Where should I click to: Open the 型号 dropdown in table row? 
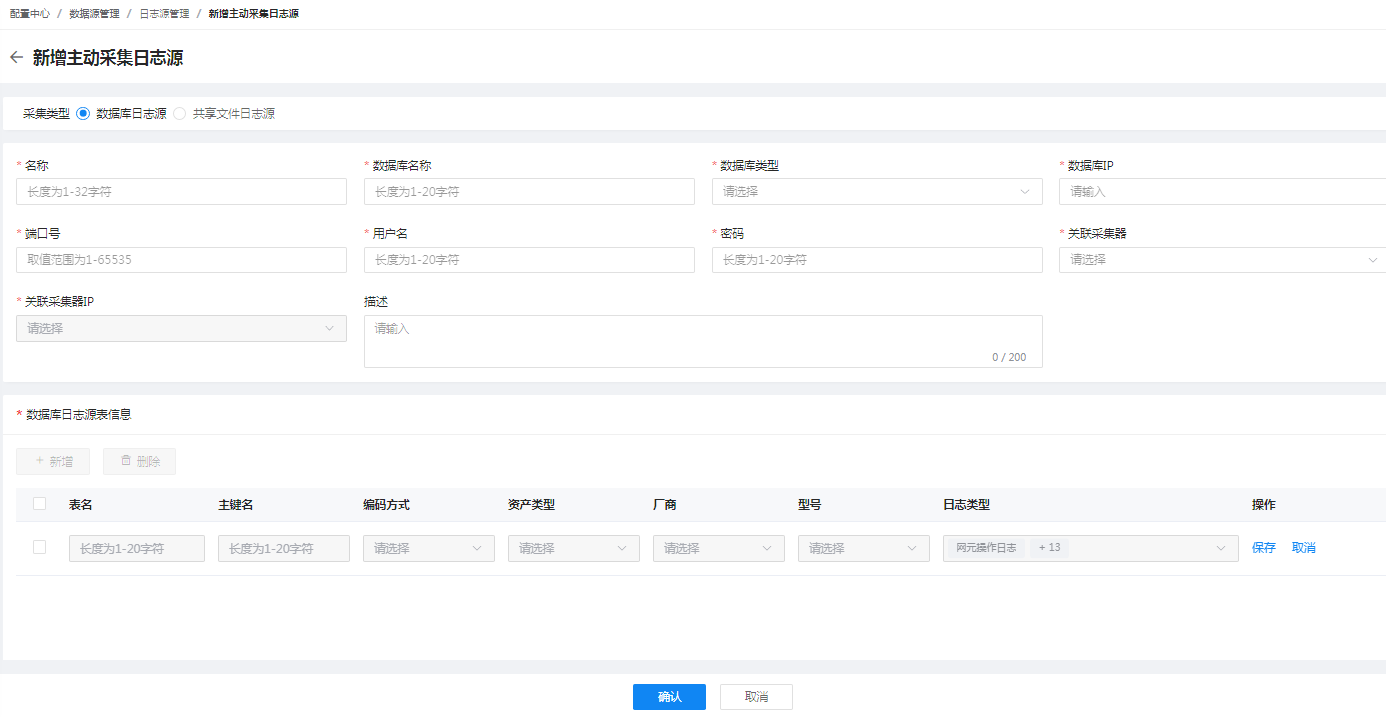tap(864, 548)
